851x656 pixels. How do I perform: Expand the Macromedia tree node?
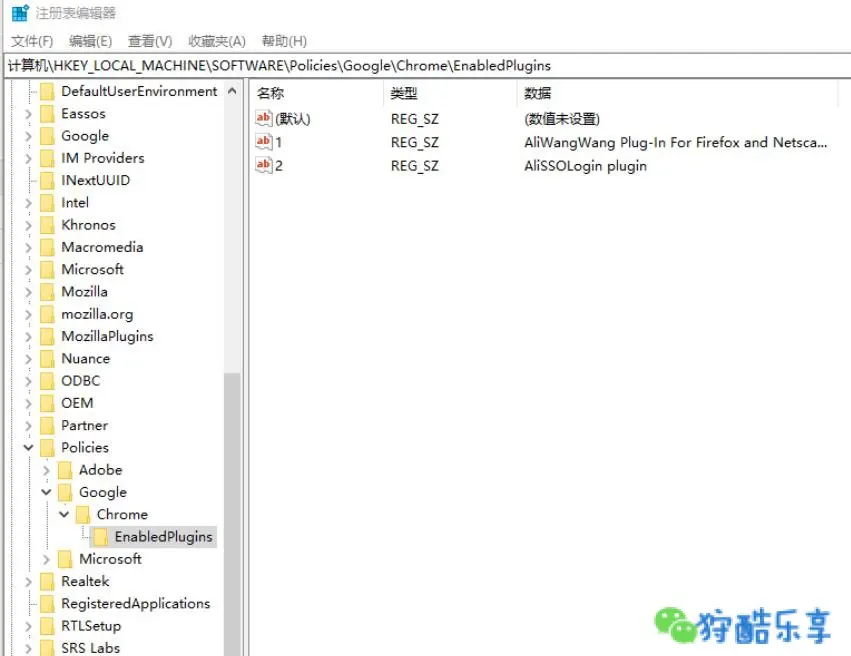(x=28, y=247)
